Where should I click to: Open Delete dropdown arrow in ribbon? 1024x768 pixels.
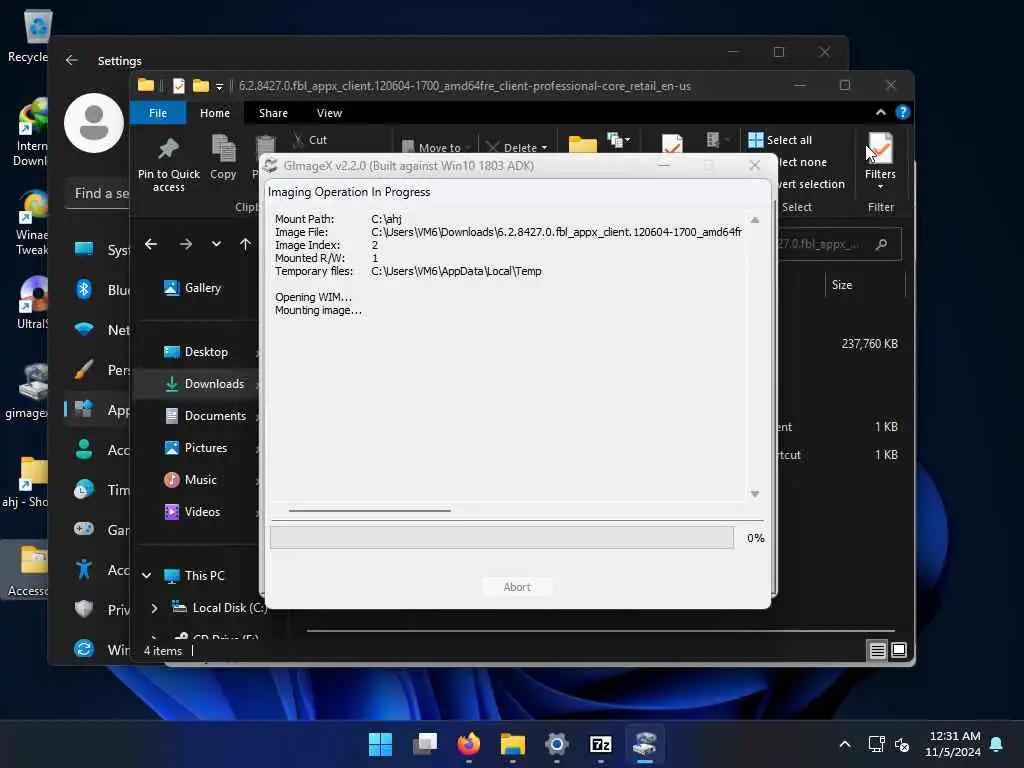pyautogui.click(x=545, y=148)
